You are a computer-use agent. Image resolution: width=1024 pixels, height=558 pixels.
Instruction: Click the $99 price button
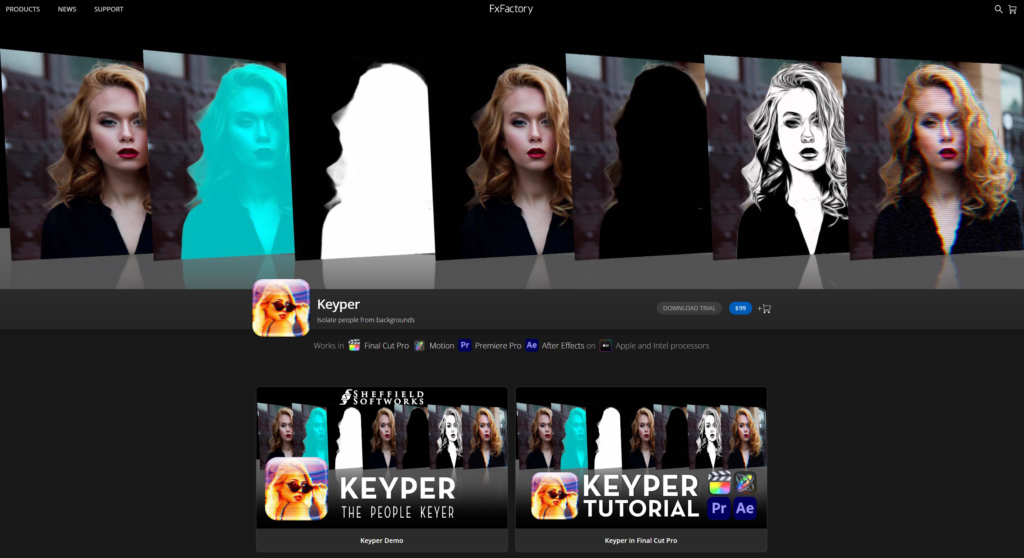click(x=740, y=308)
